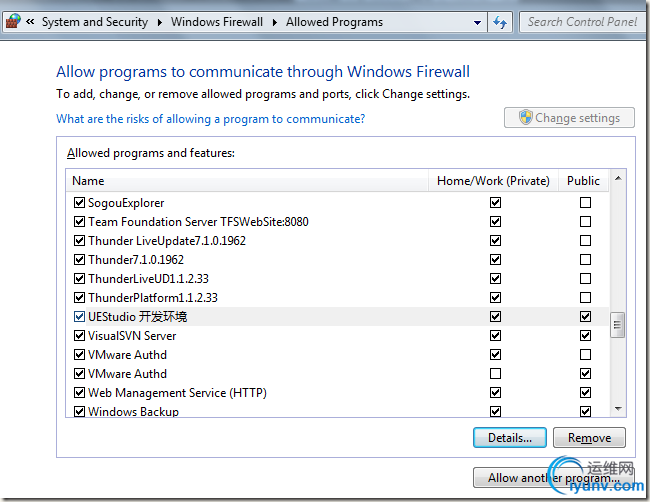This screenshot has width=650, height=502.
Task: Click the Windows Firewall icon in address bar
Action: coord(13,21)
